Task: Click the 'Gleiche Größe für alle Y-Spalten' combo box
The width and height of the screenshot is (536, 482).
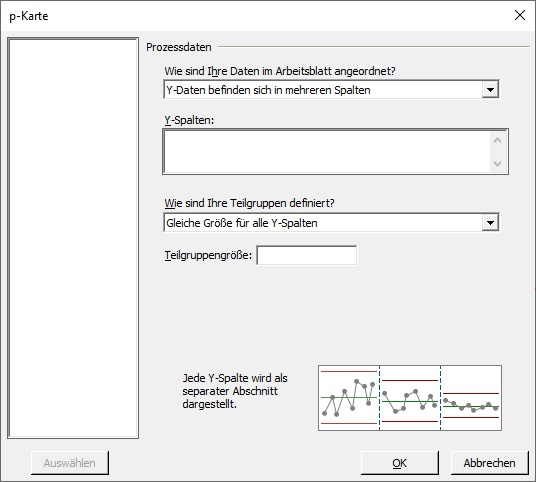Action: [331, 223]
